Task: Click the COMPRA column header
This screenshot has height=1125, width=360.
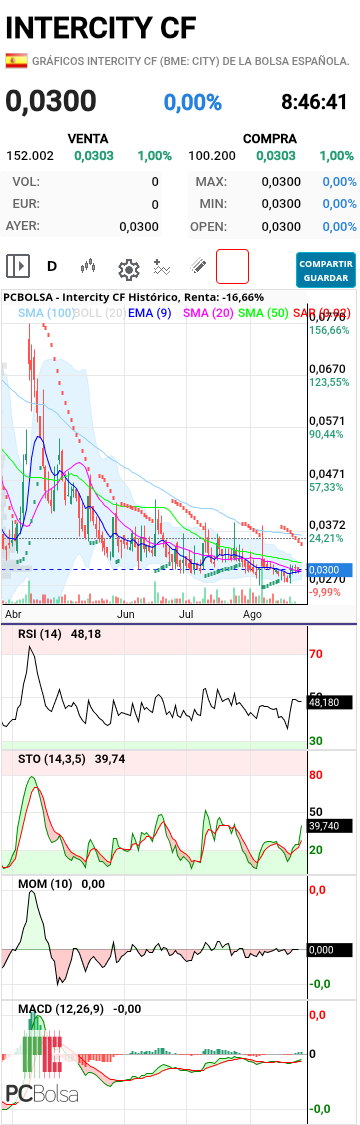Action: pyautogui.click(x=270, y=138)
